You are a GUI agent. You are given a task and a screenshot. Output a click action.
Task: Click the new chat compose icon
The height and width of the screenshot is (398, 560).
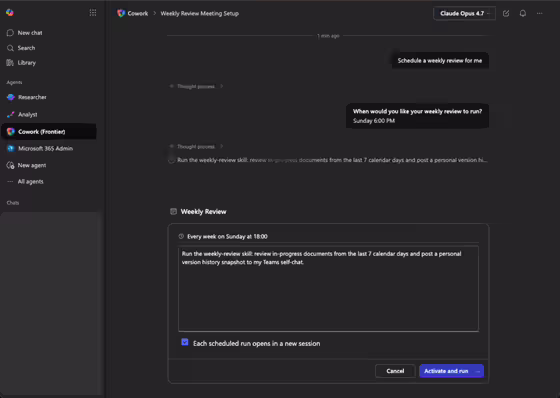point(506,14)
